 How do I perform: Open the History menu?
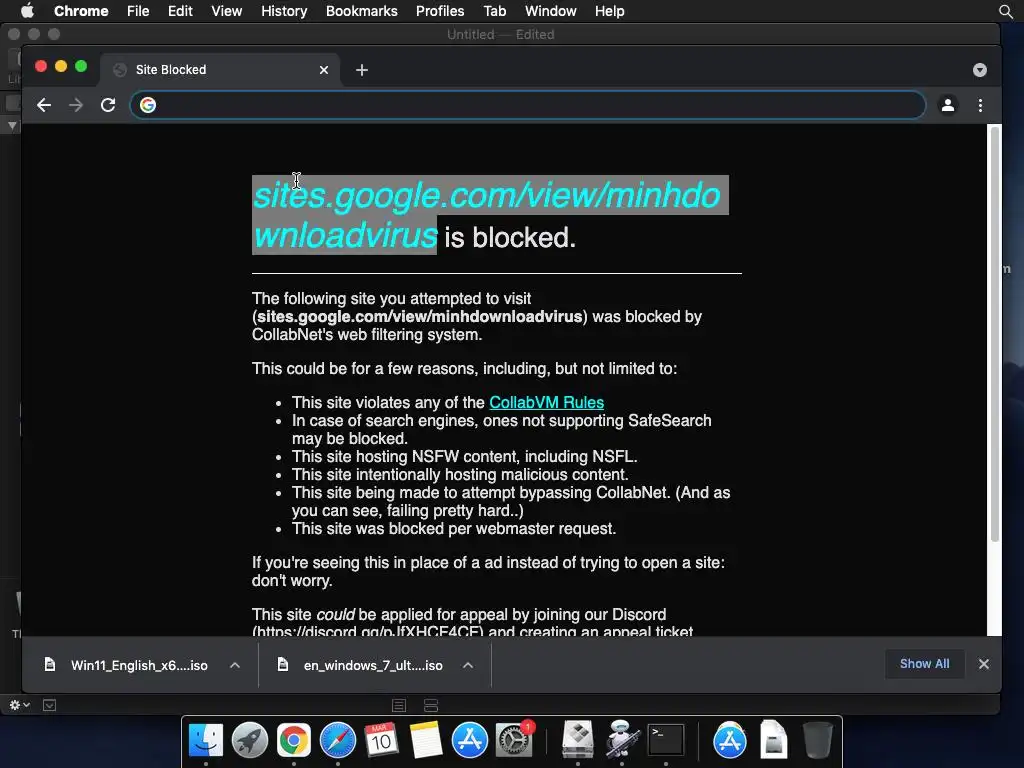click(284, 11)
